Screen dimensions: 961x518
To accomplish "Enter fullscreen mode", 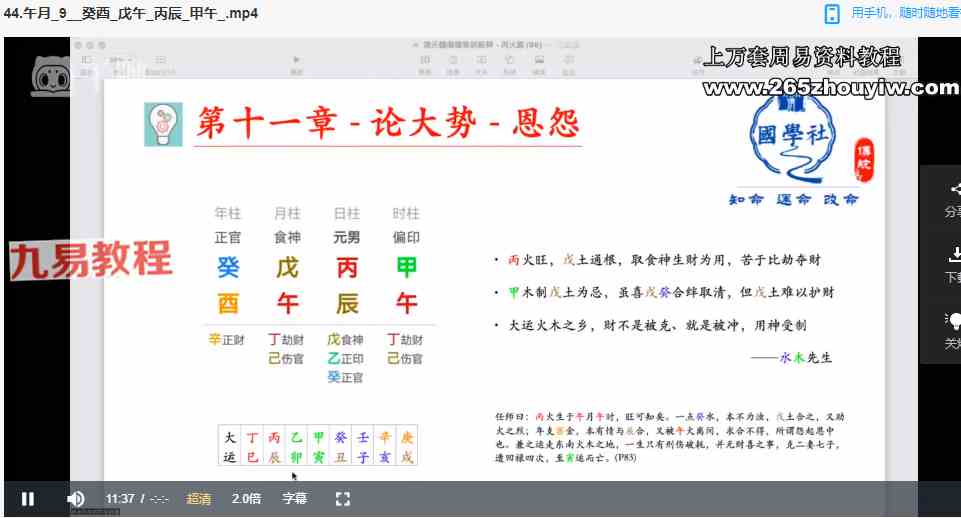I will (x=343, y=499).
